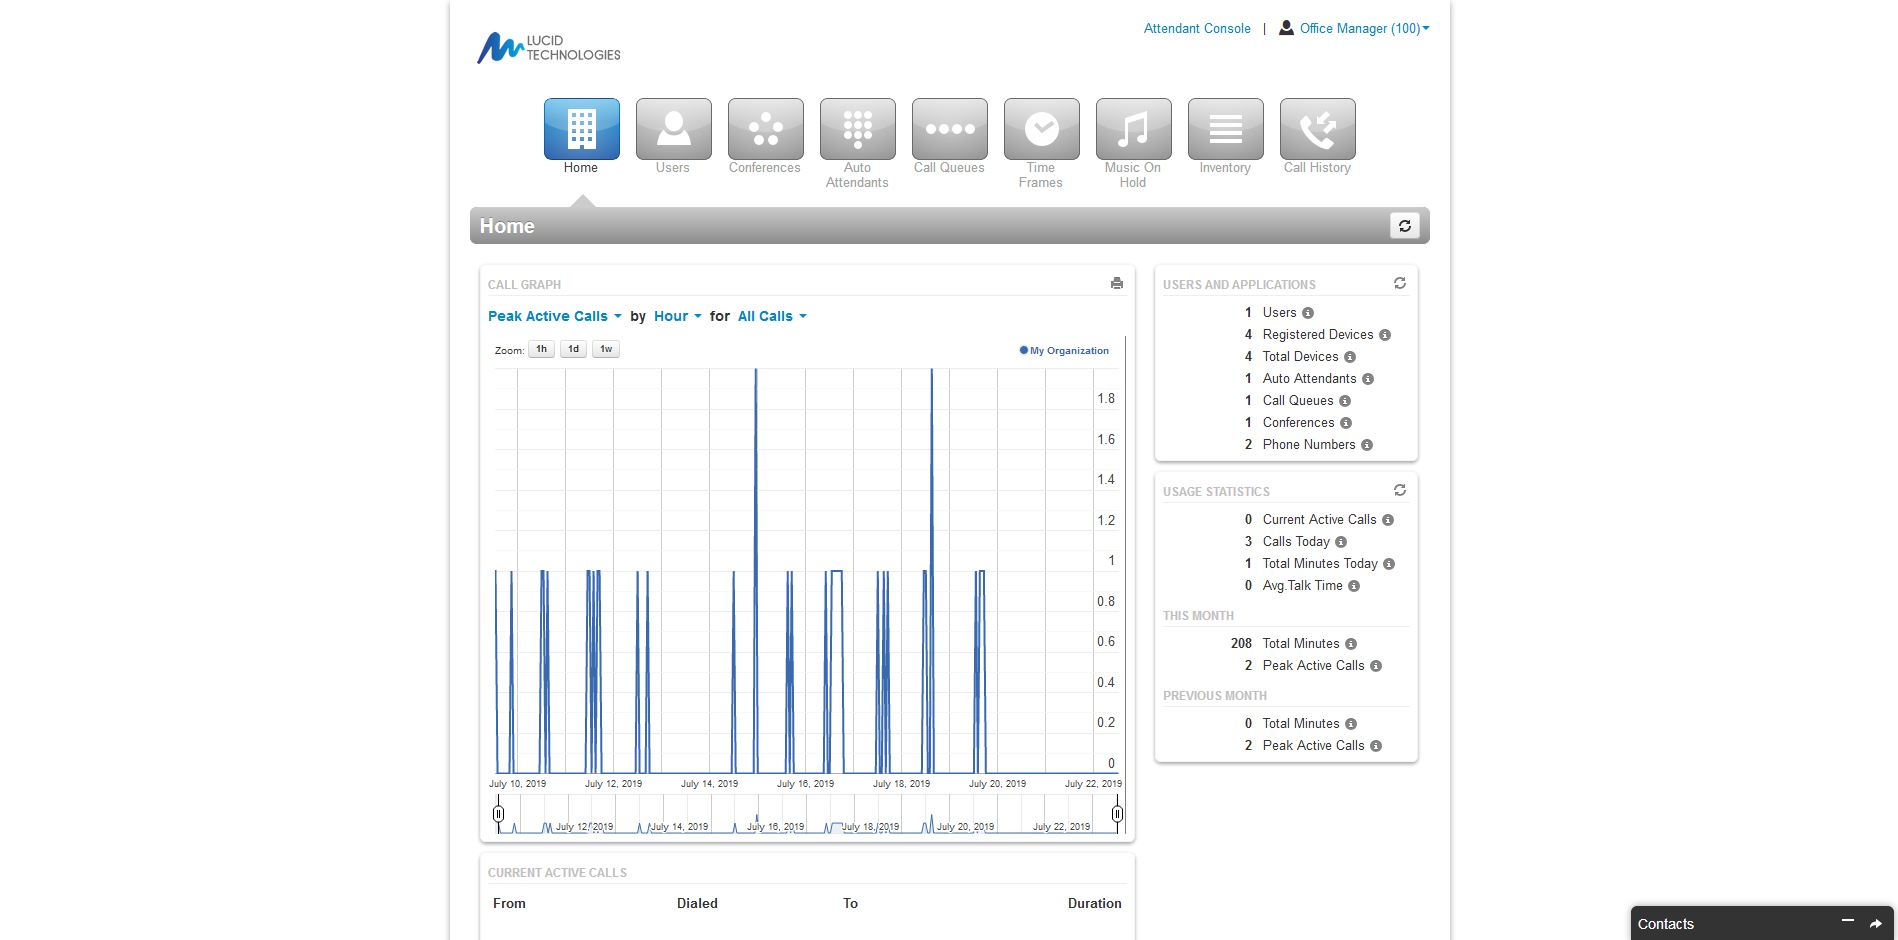Click the Dialed column header
Screen dimensions: 1898x940
pyautogui.click(x=697, y=903)
